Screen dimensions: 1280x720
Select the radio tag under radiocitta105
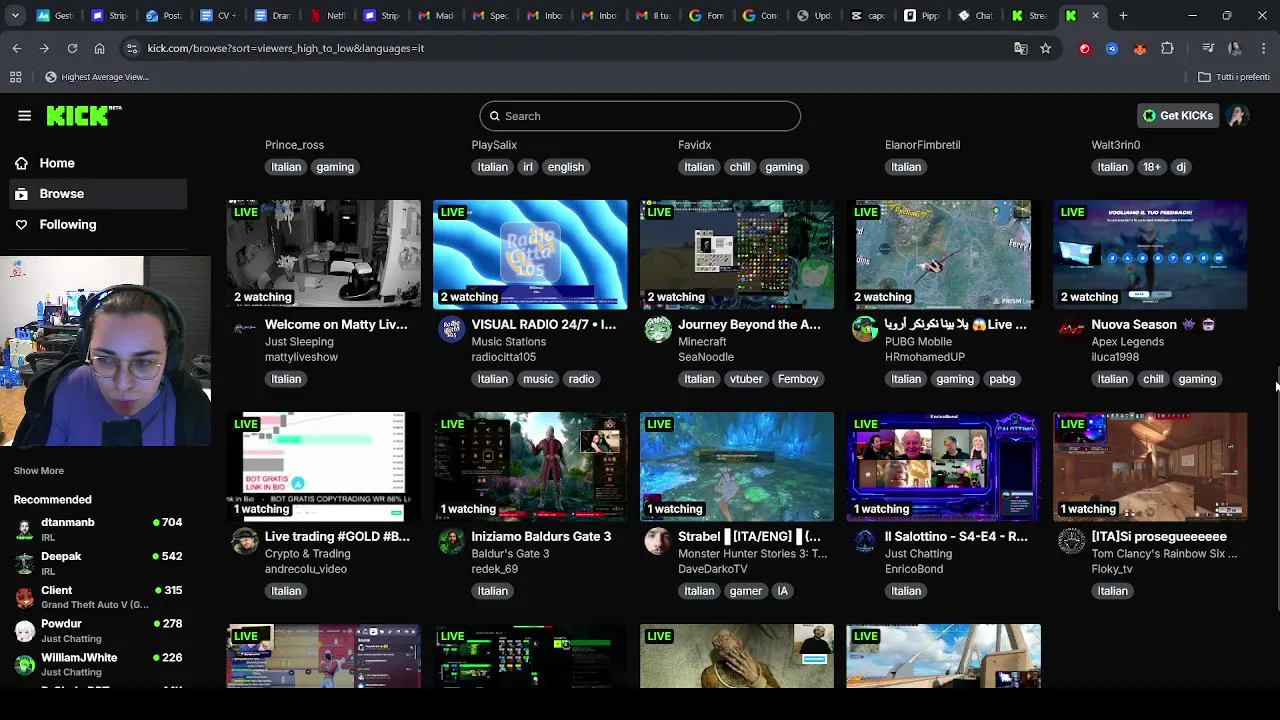pyautogui.click(x=581, y=379)
